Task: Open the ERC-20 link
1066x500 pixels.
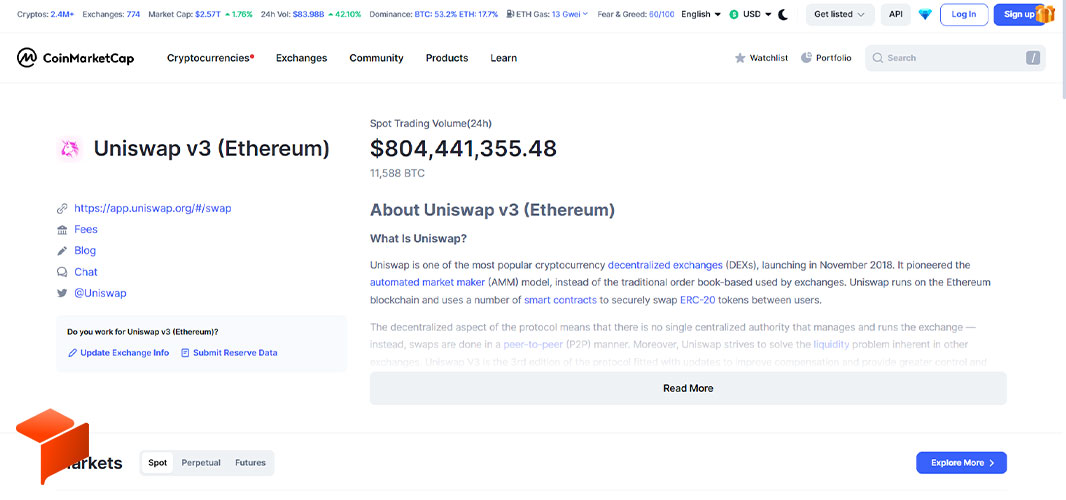Action: 698,299
